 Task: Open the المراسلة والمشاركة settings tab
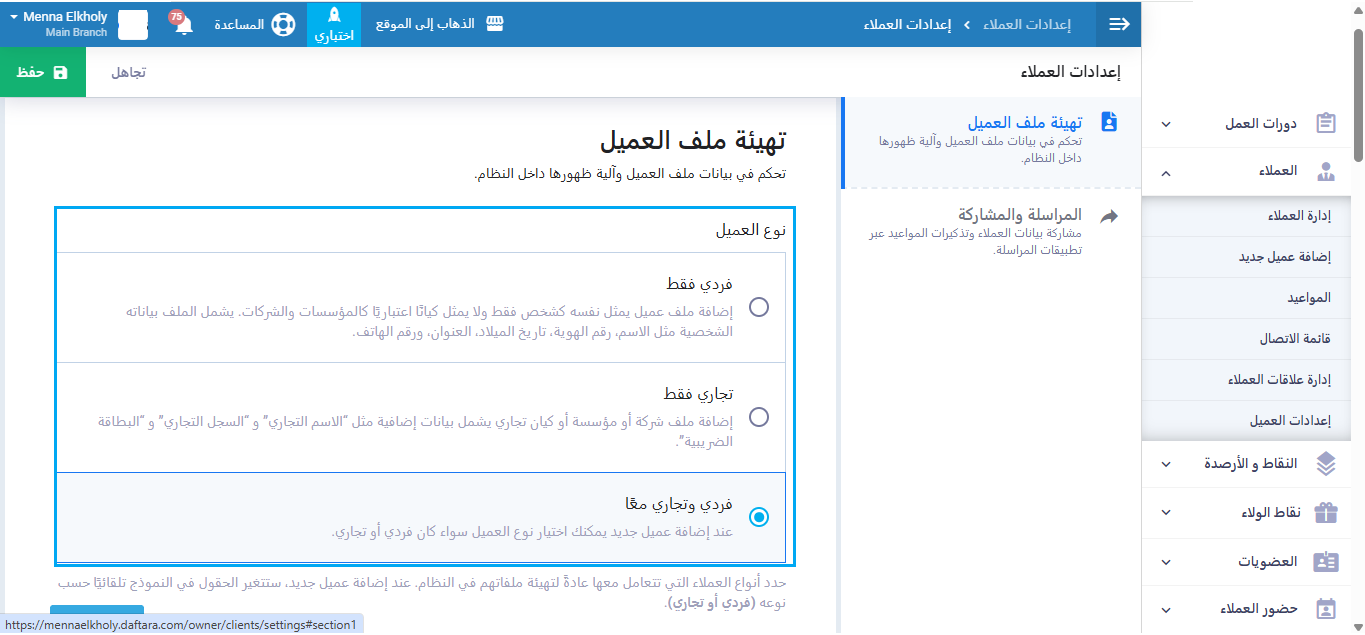[x=1019, y=215]
